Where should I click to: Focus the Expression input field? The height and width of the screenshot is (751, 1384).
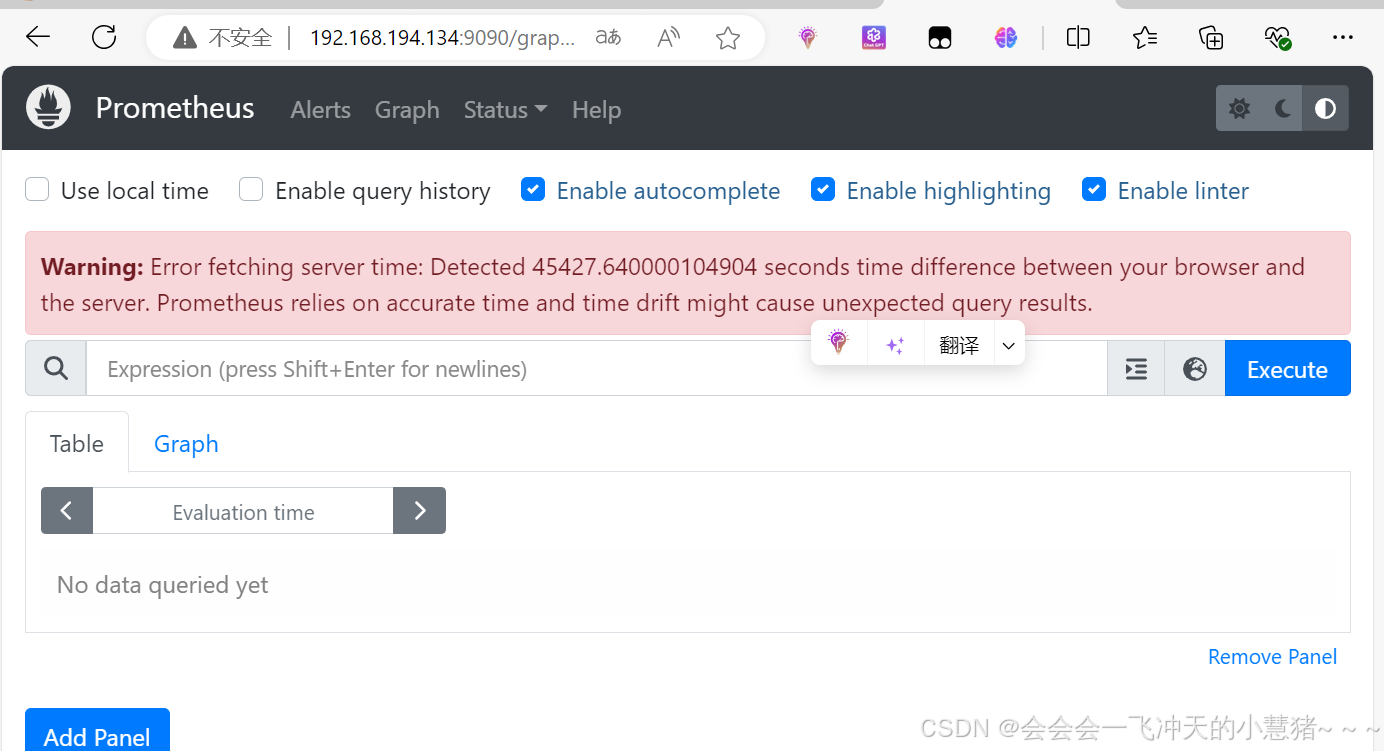tap(597, 369)
